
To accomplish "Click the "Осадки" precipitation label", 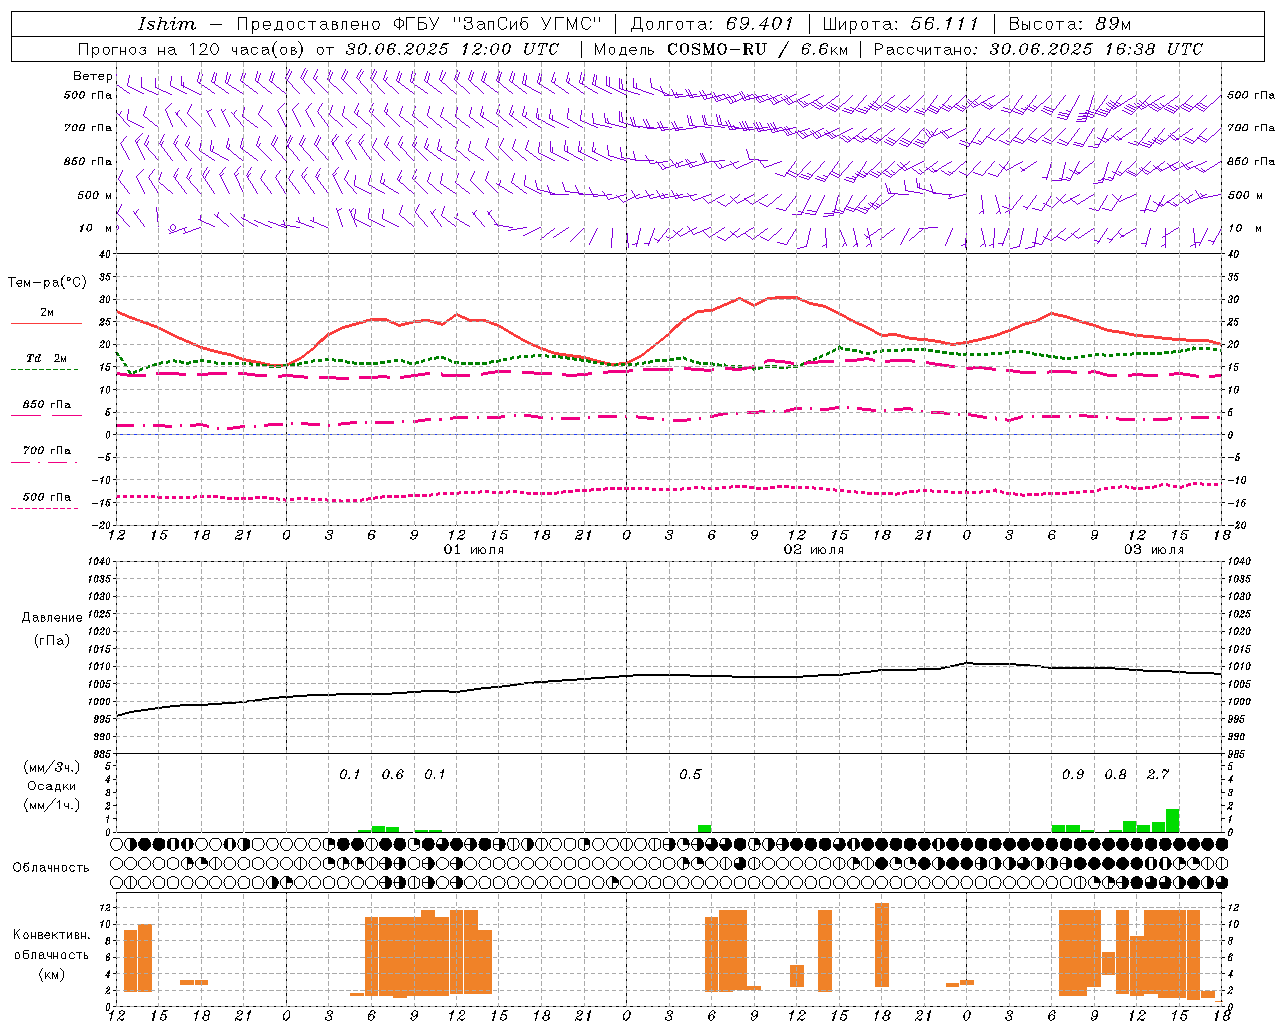I will pyautogui.click(x=52, y=786).
